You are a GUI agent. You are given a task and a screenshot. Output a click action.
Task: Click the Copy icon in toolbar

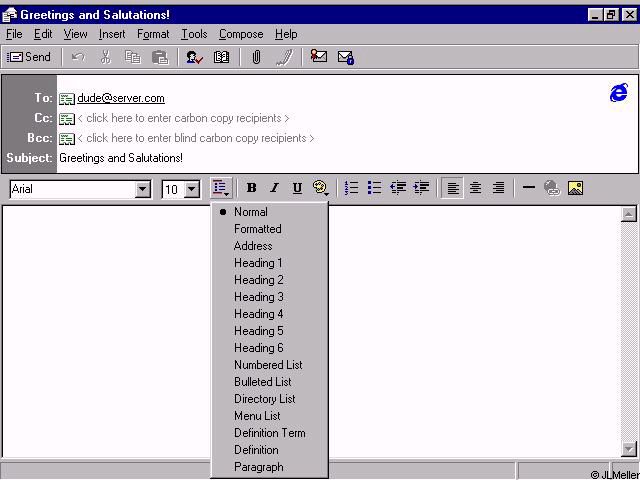pyautogui.click(x=133, y=57)
